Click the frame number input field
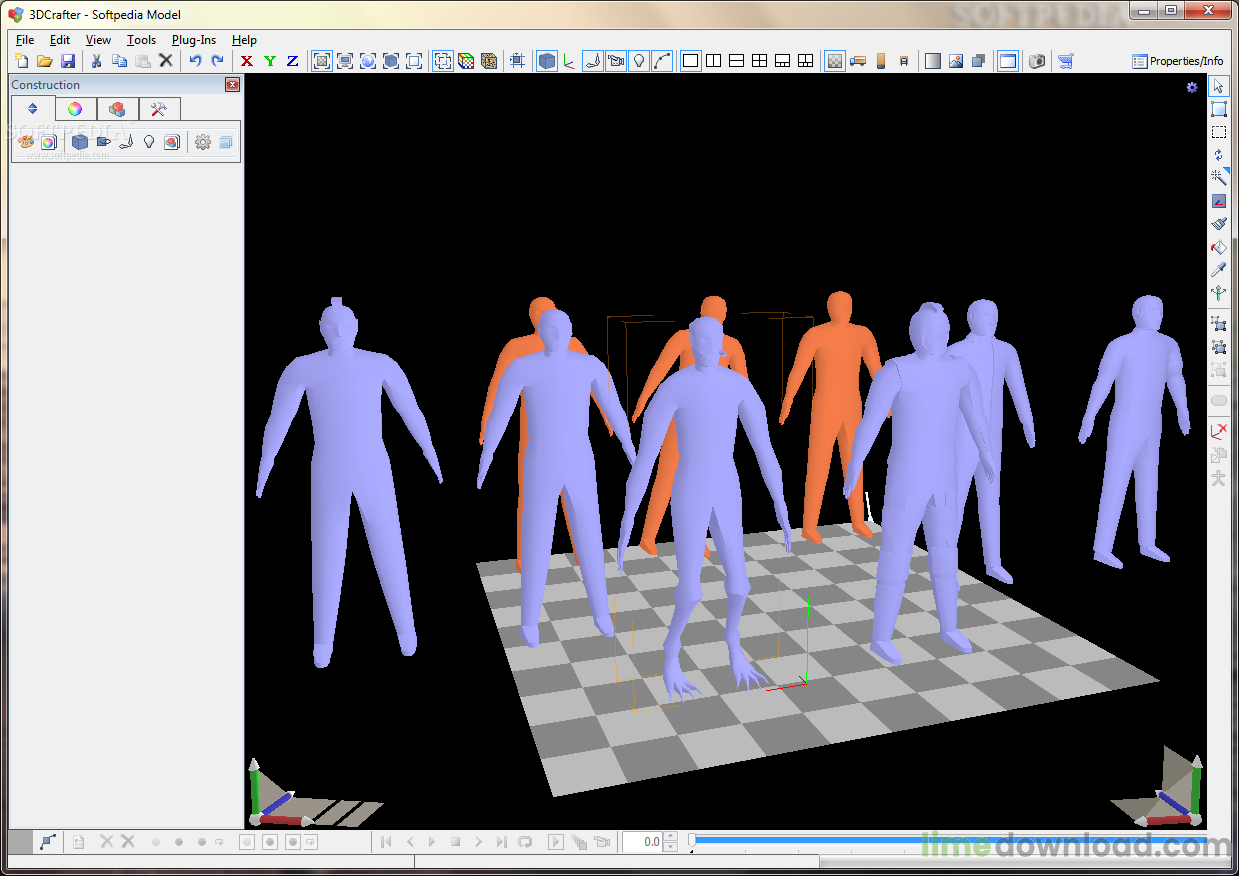 tap(642, 842)
